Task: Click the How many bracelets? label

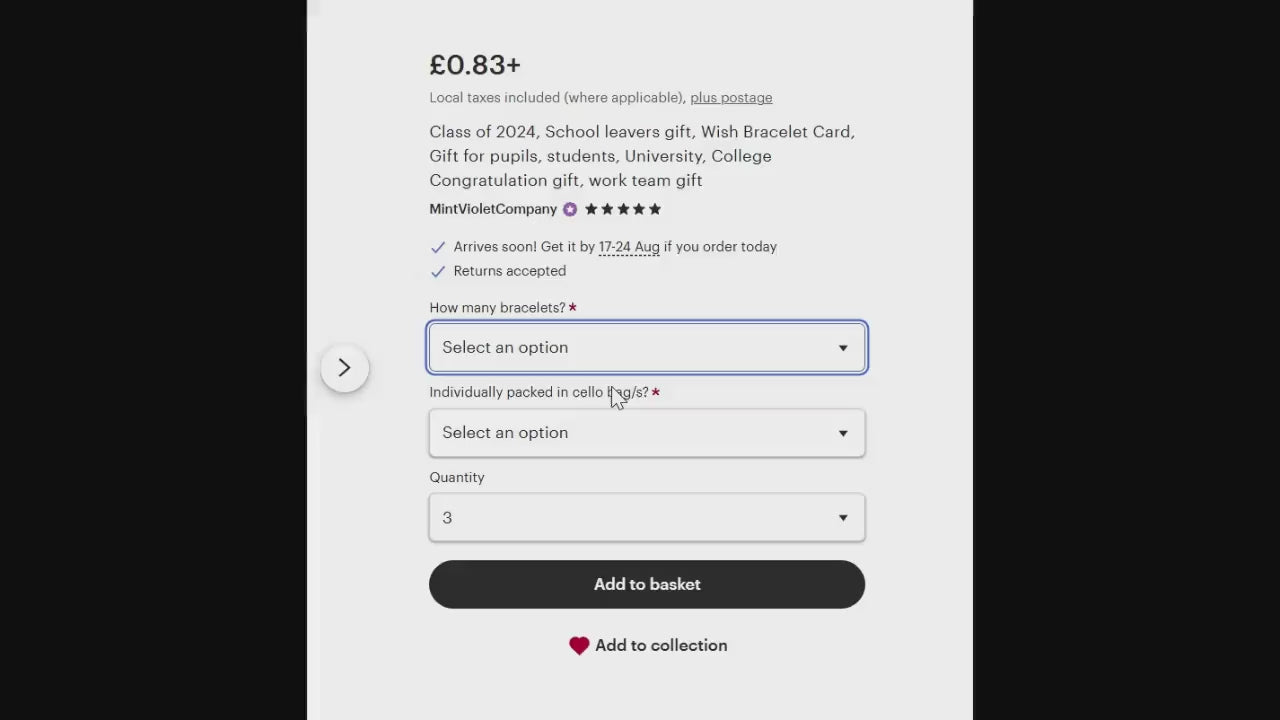Action: (497, 308)
